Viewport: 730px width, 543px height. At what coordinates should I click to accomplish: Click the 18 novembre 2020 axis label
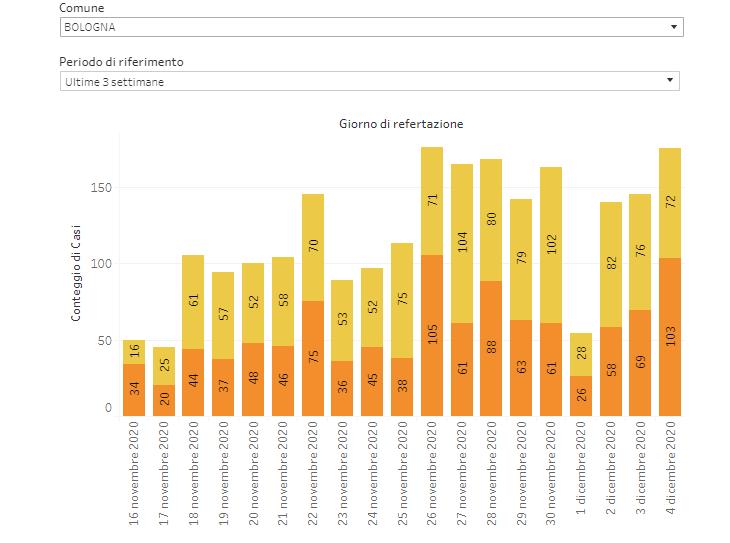click(194, 477)
